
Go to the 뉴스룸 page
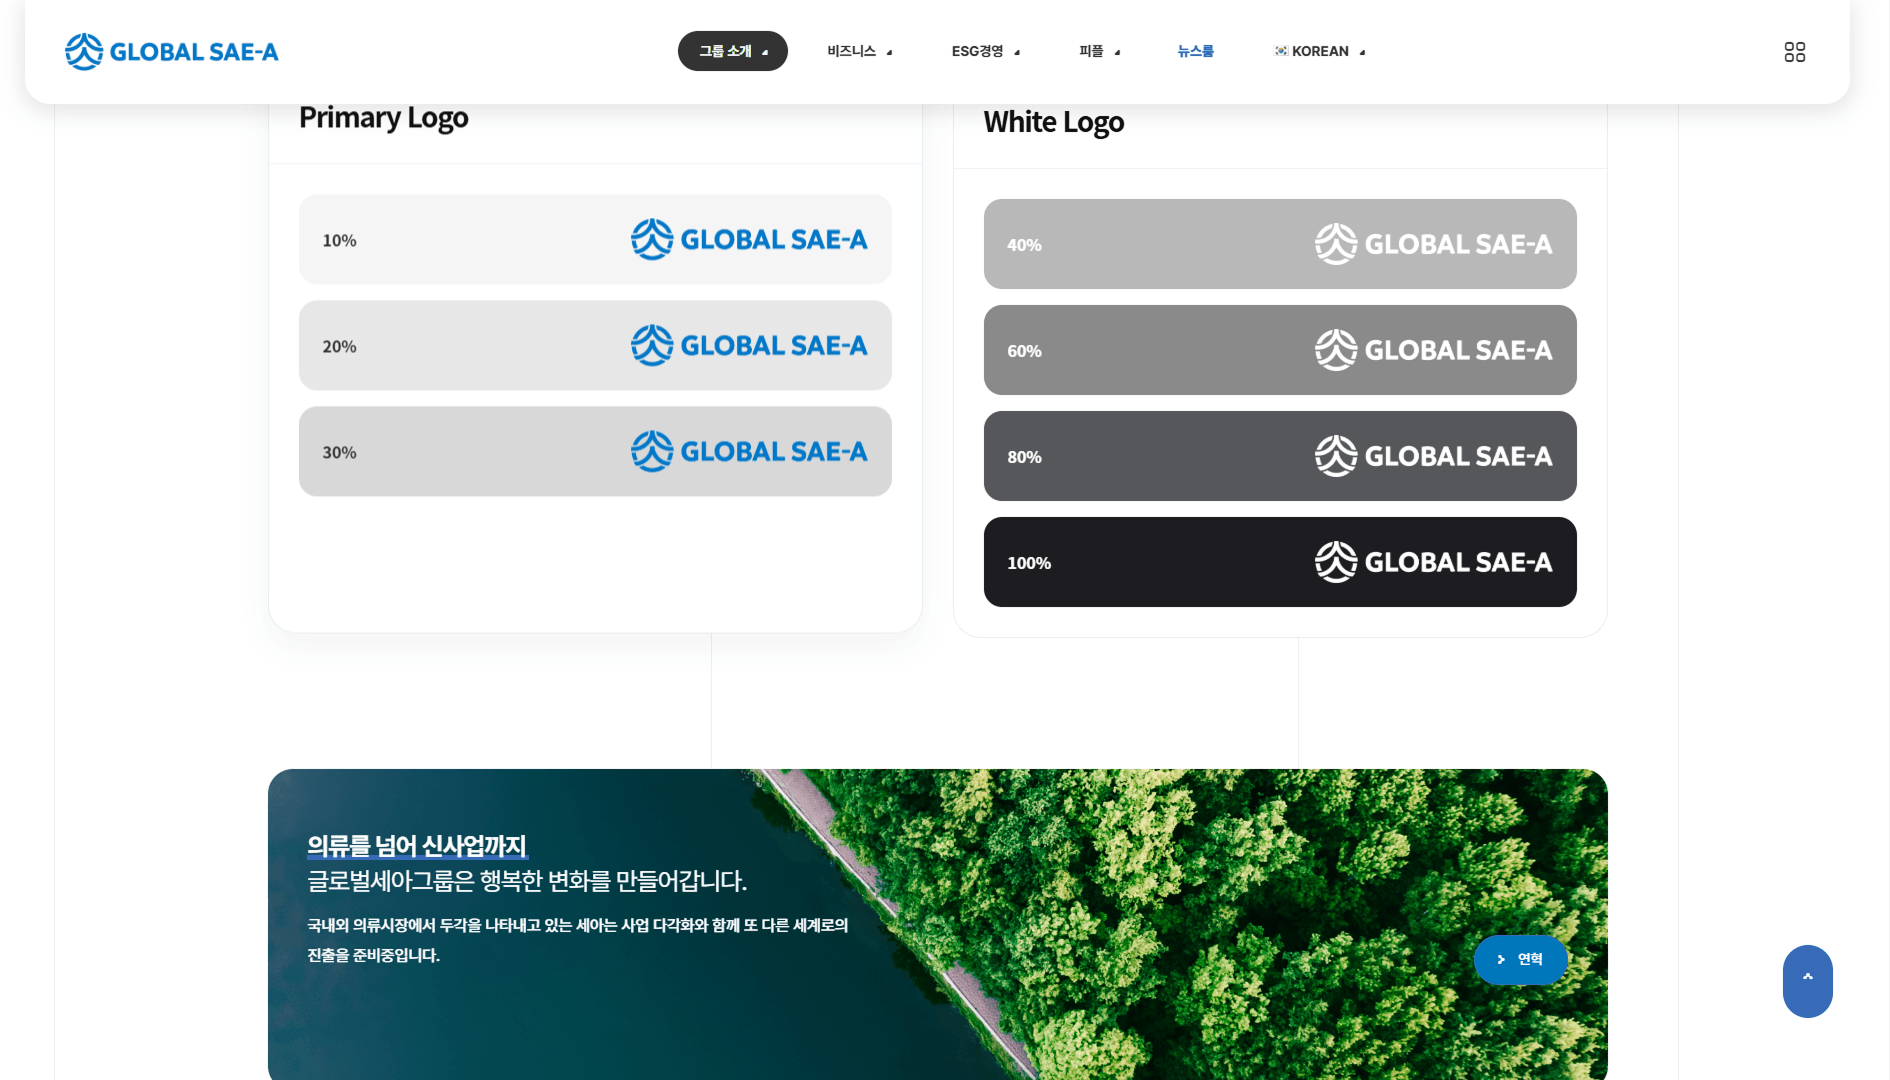point(1195,51)
